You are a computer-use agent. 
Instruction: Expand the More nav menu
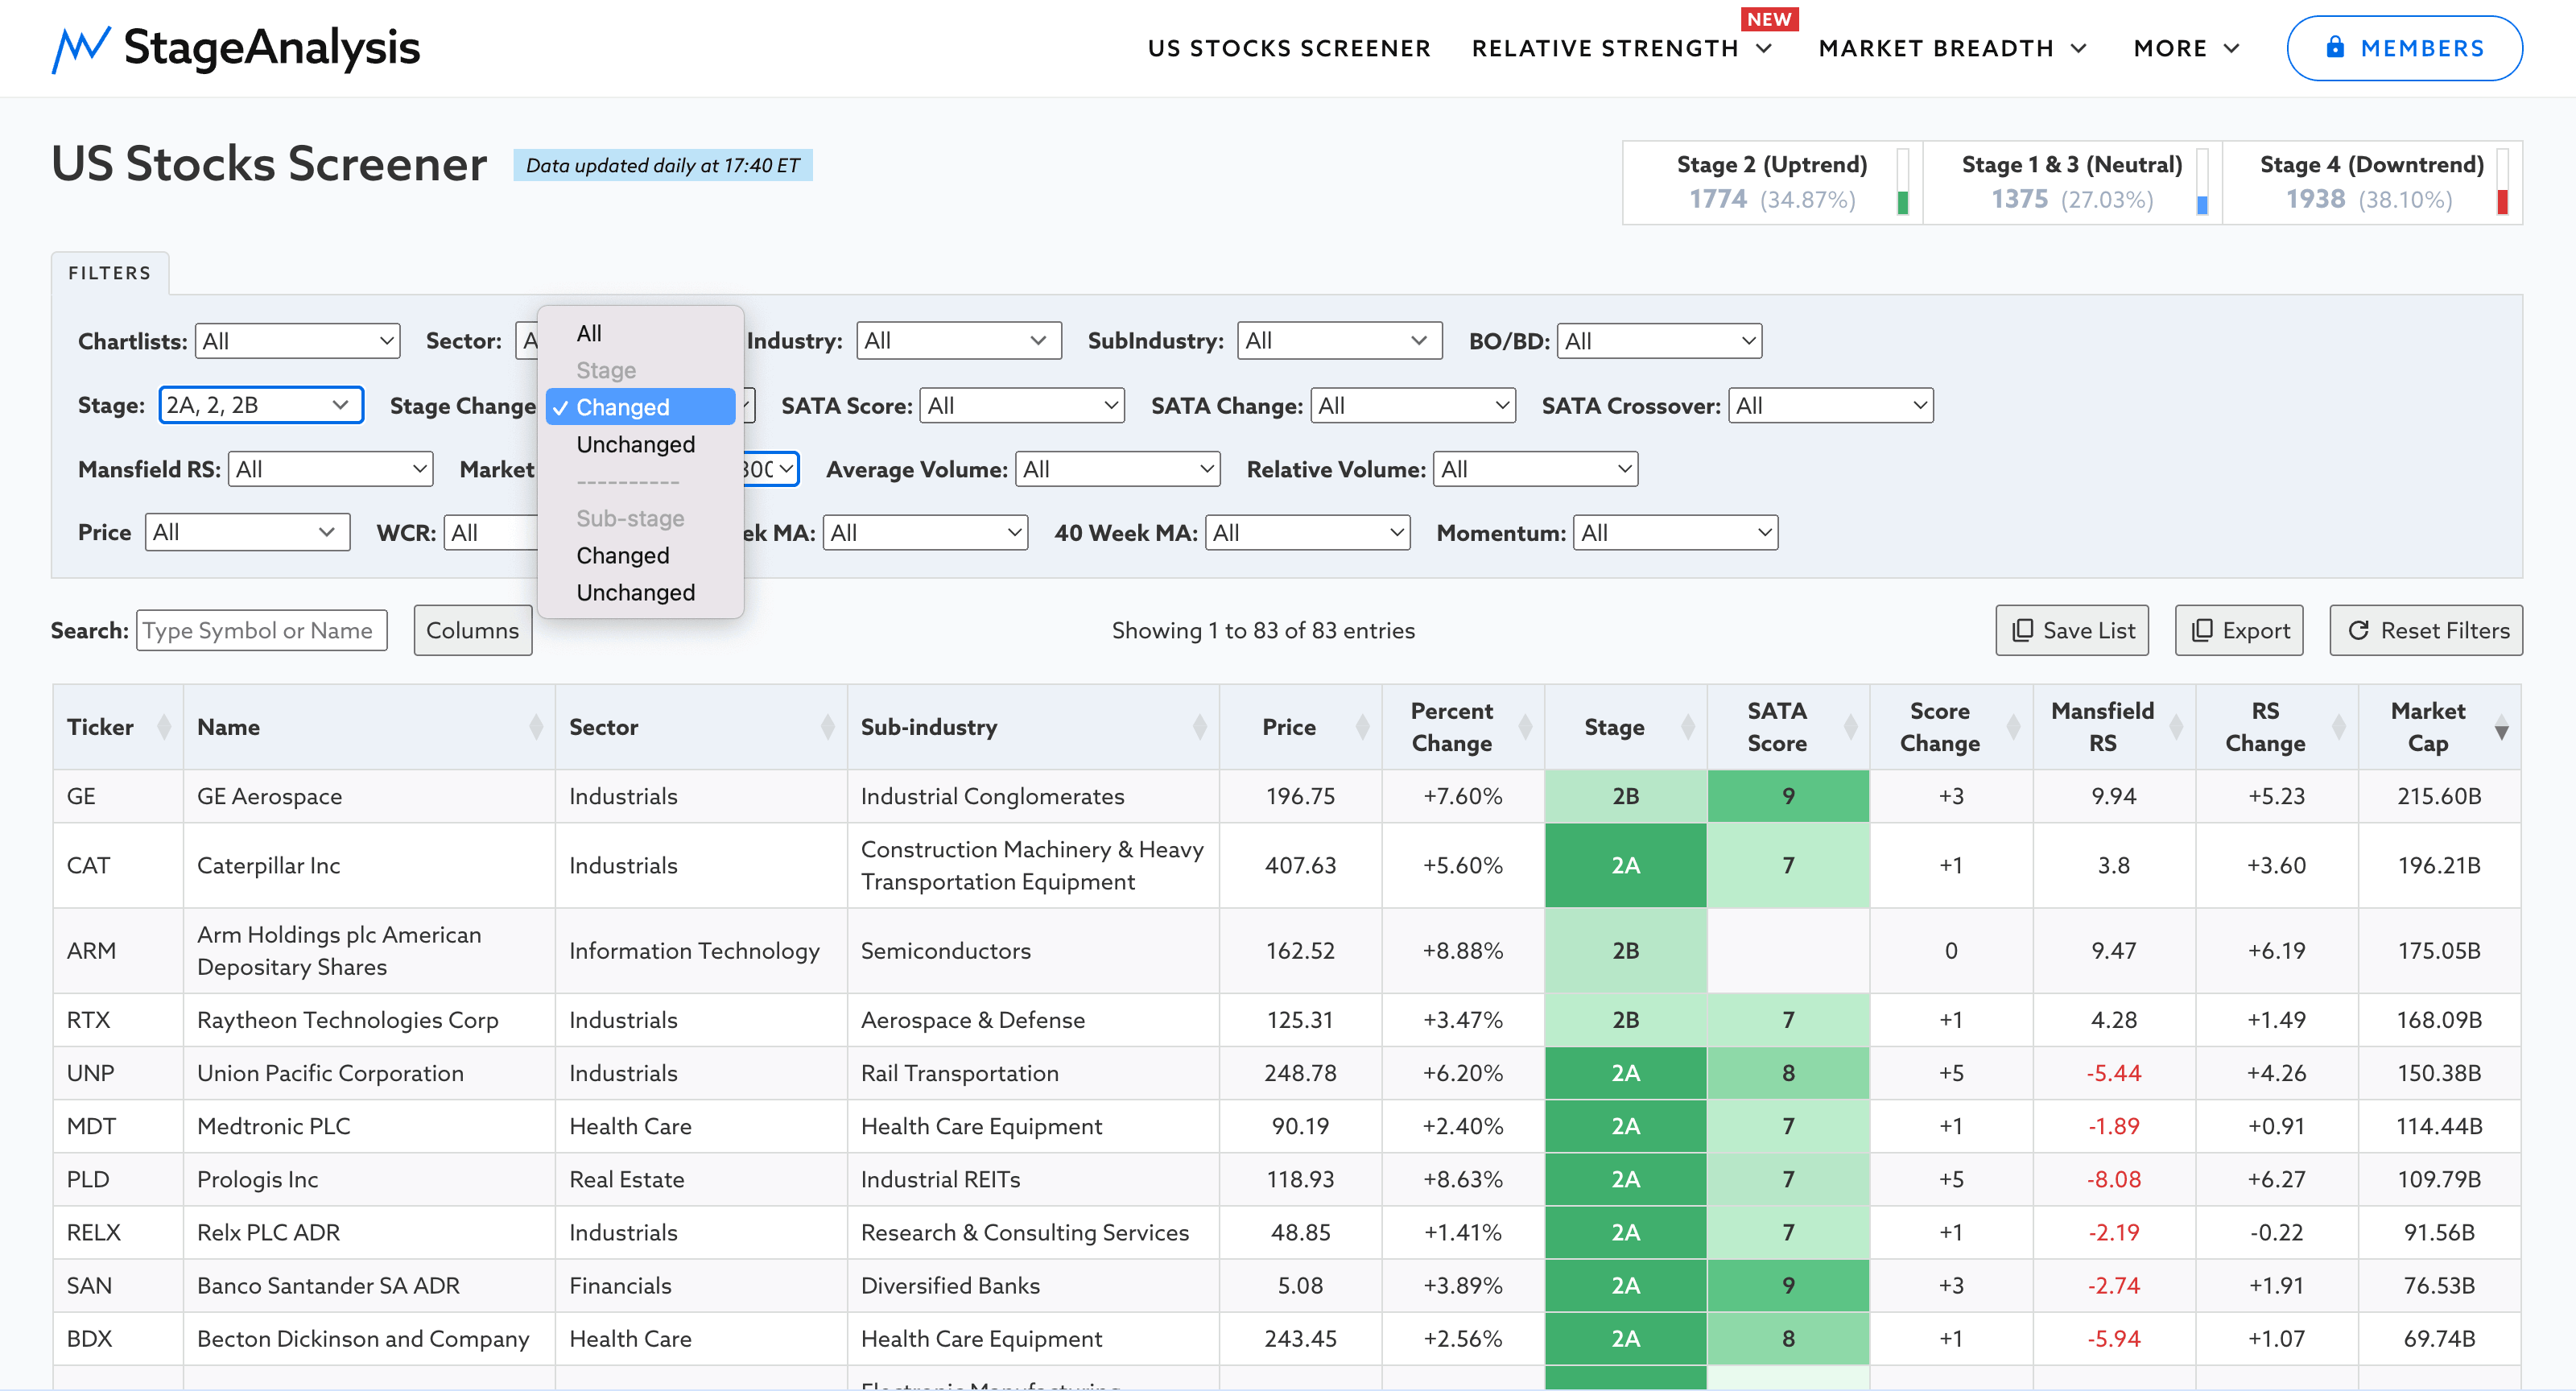click(x=2186, y=48)
